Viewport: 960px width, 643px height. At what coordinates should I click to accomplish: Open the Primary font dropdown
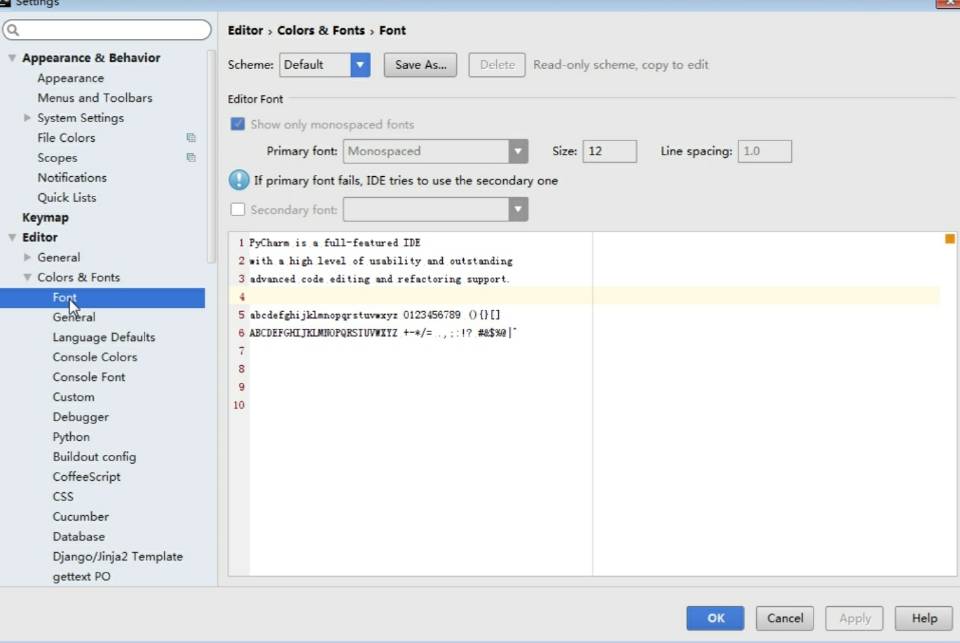coord(518,151)
